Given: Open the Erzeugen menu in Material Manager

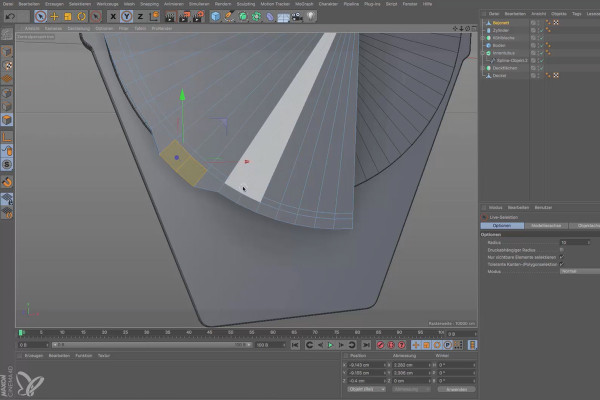Looking at the screenshot, I should [x=34, y=356].
